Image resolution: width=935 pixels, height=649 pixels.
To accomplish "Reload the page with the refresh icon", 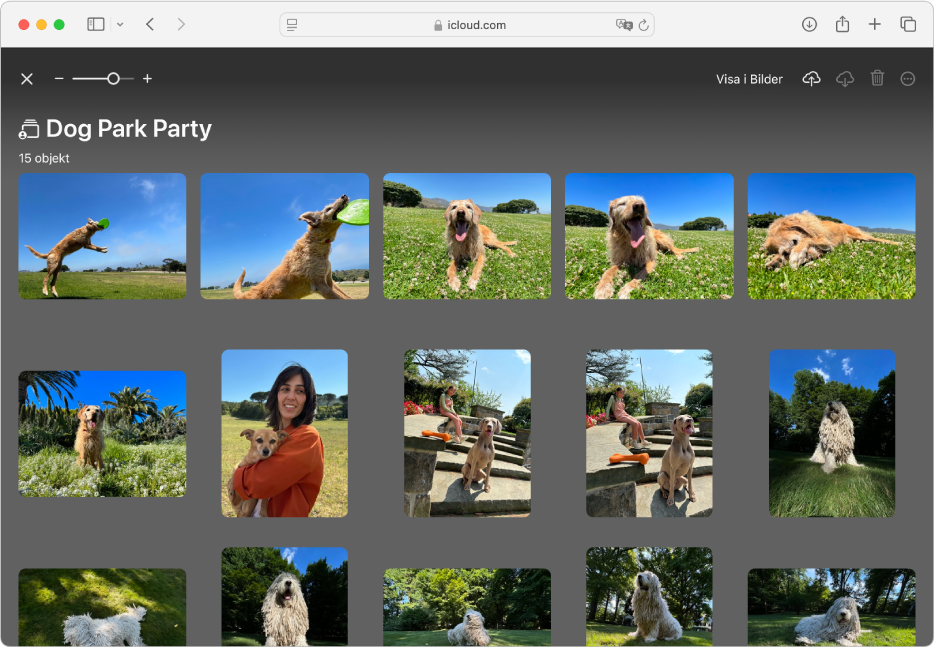I will pos(643,25).
